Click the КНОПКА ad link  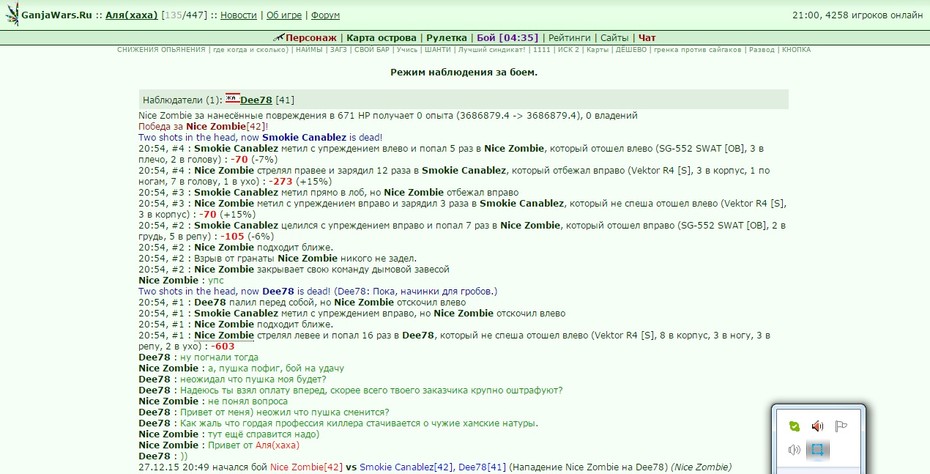[796, 50]
